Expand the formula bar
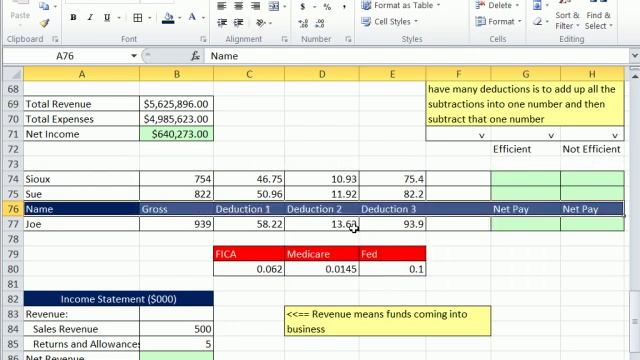Screen dimensions: 640x360 coord(634,56)
